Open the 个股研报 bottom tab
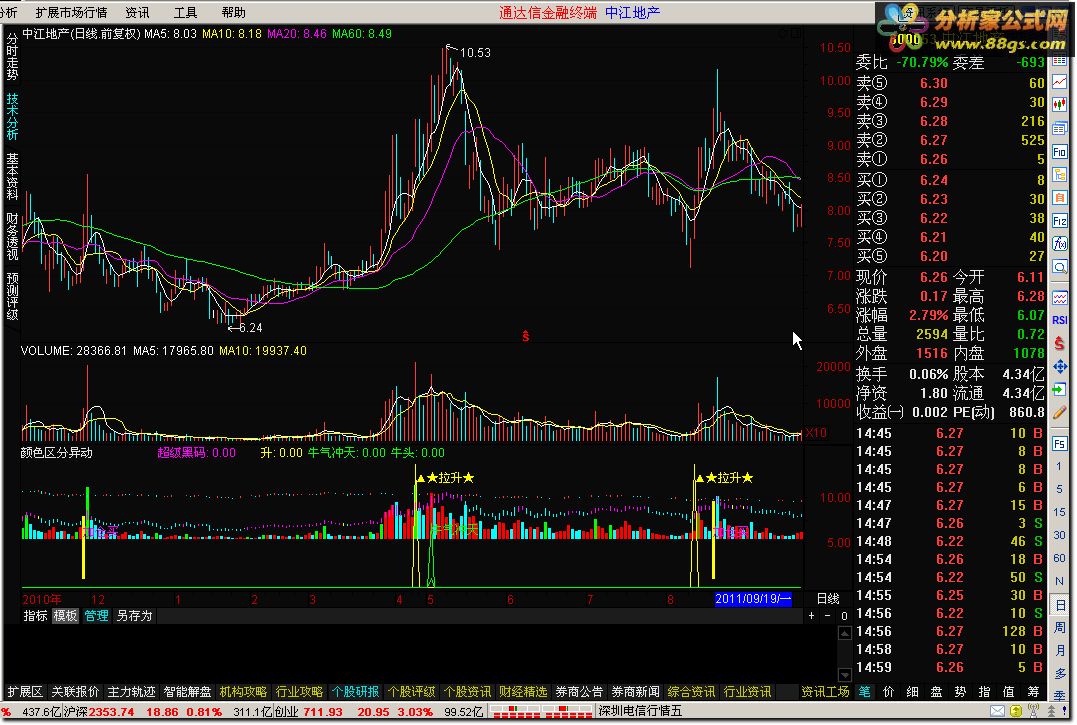This screenshot has width=1077, height=725. 355,692
